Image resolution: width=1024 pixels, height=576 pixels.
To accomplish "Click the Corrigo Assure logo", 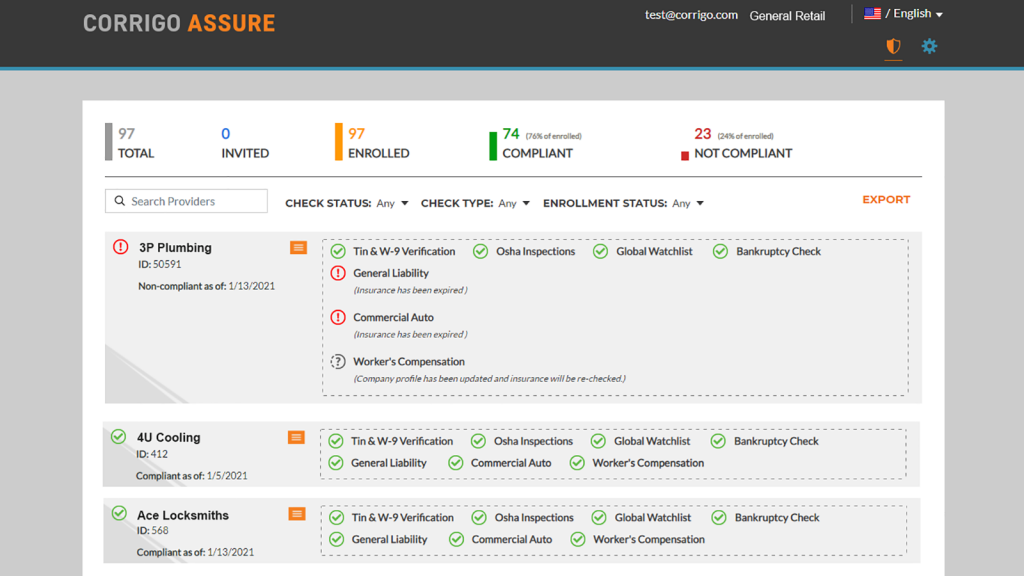I will 179,24.
